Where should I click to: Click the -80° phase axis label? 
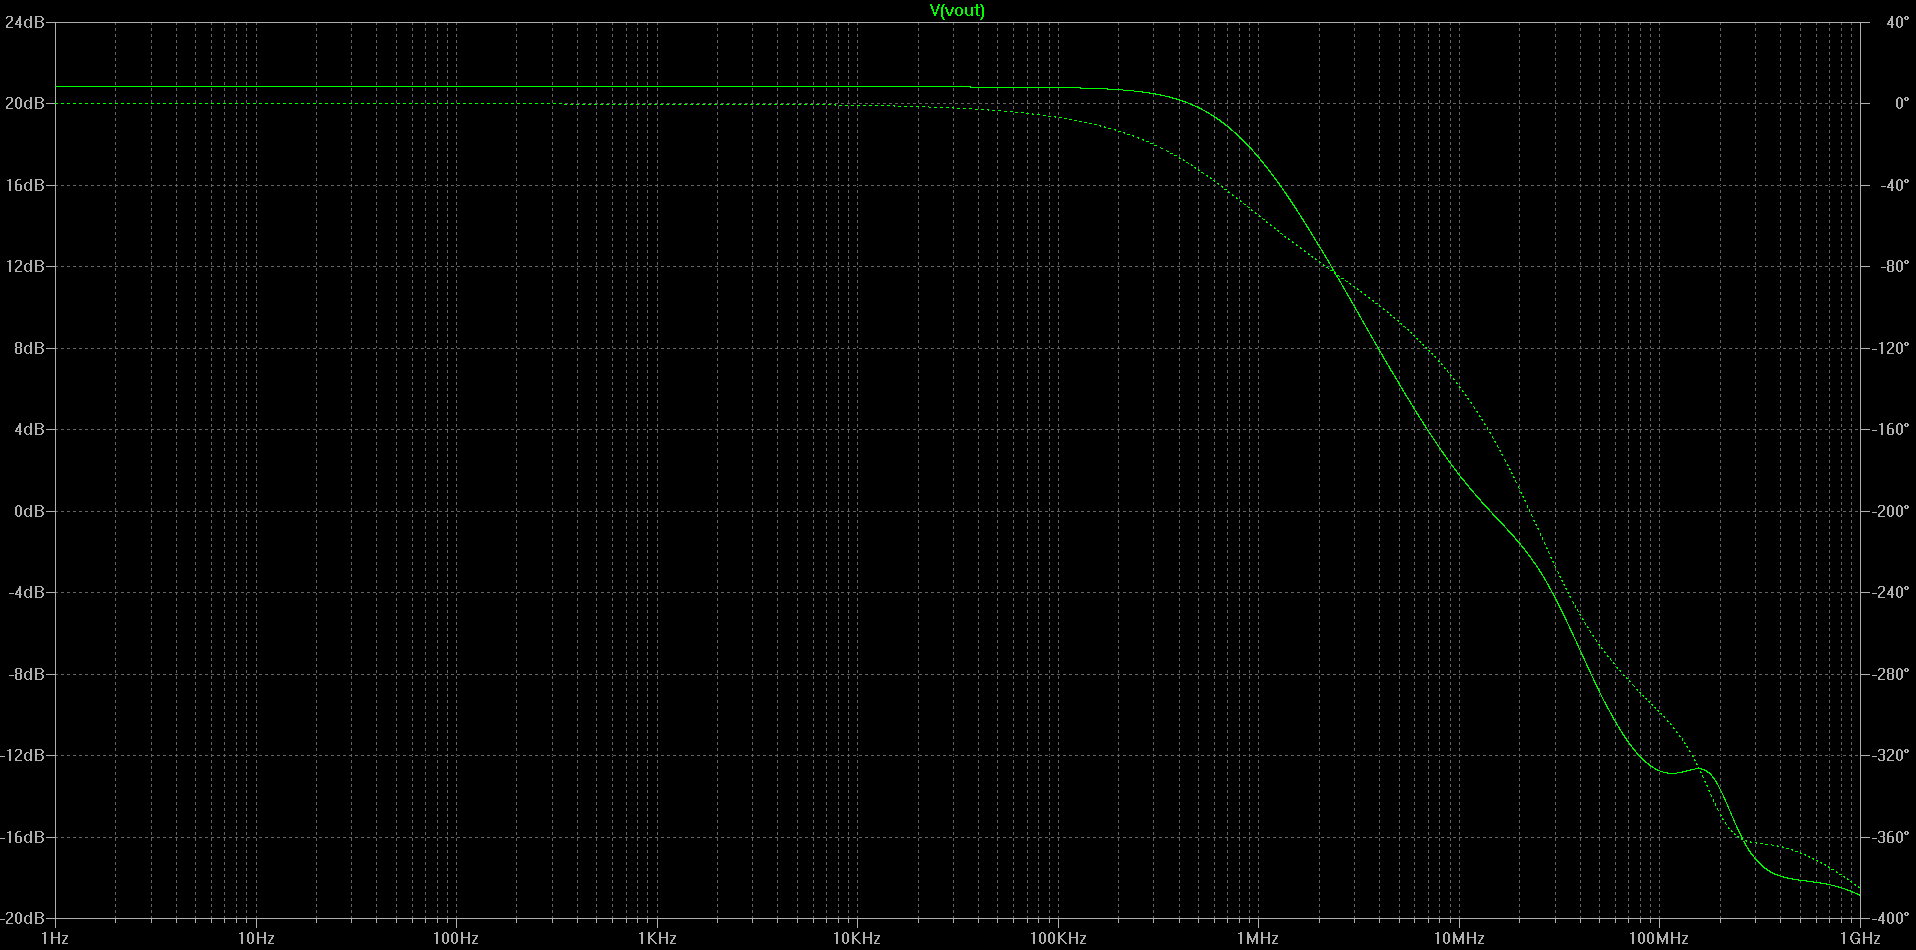pyautogui.click(x=1895, y=267)
